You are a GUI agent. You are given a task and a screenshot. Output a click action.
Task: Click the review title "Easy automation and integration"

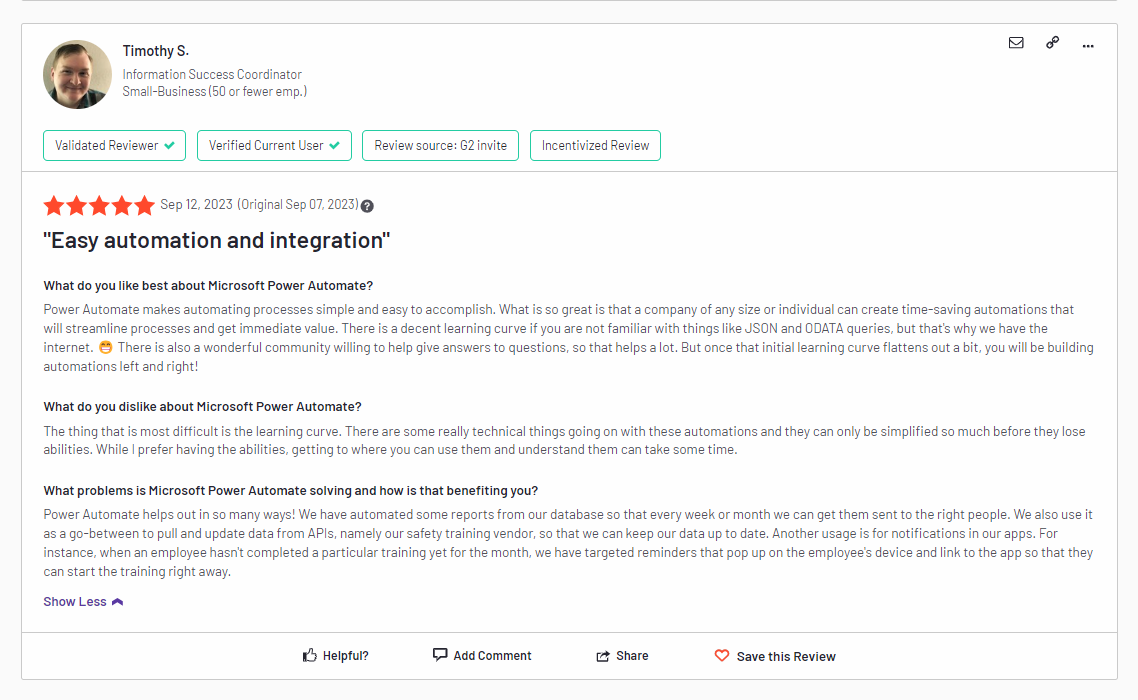[x=216, y=240]
